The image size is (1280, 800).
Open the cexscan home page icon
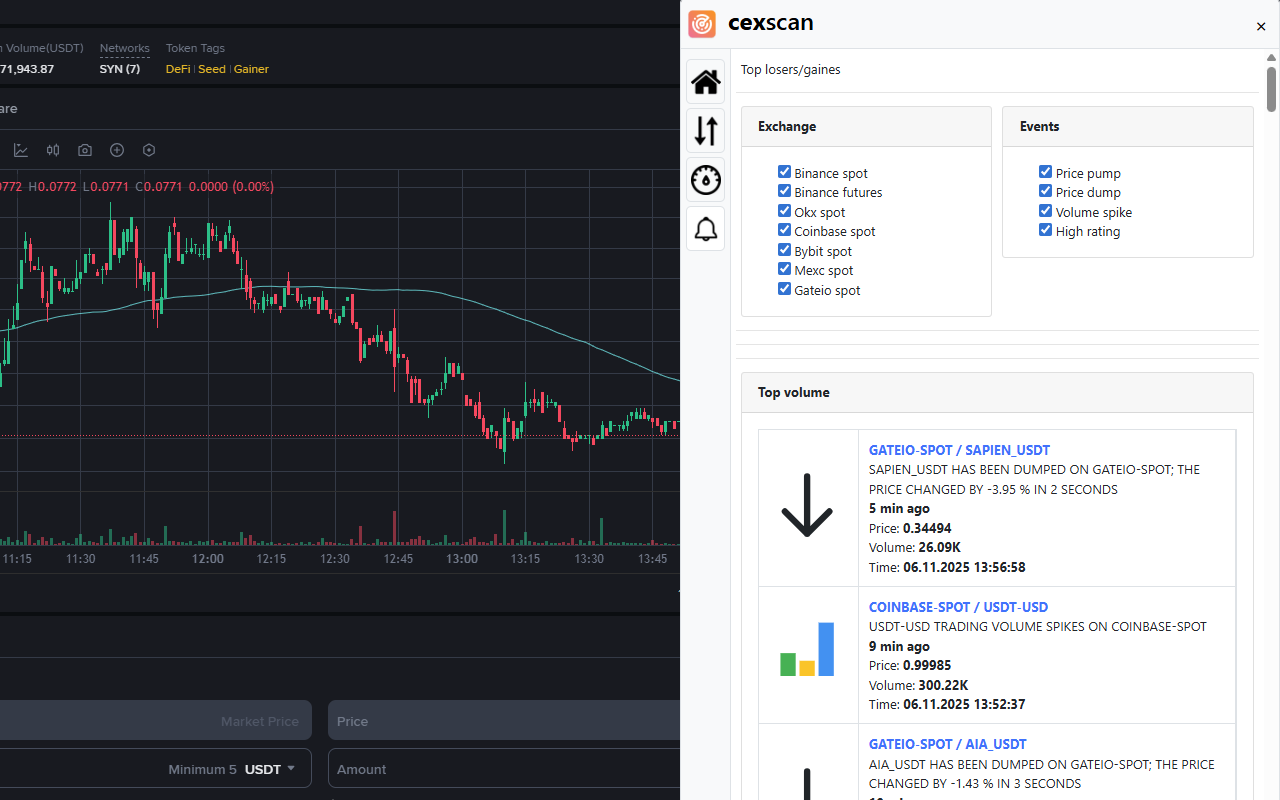tap(706, 82)
